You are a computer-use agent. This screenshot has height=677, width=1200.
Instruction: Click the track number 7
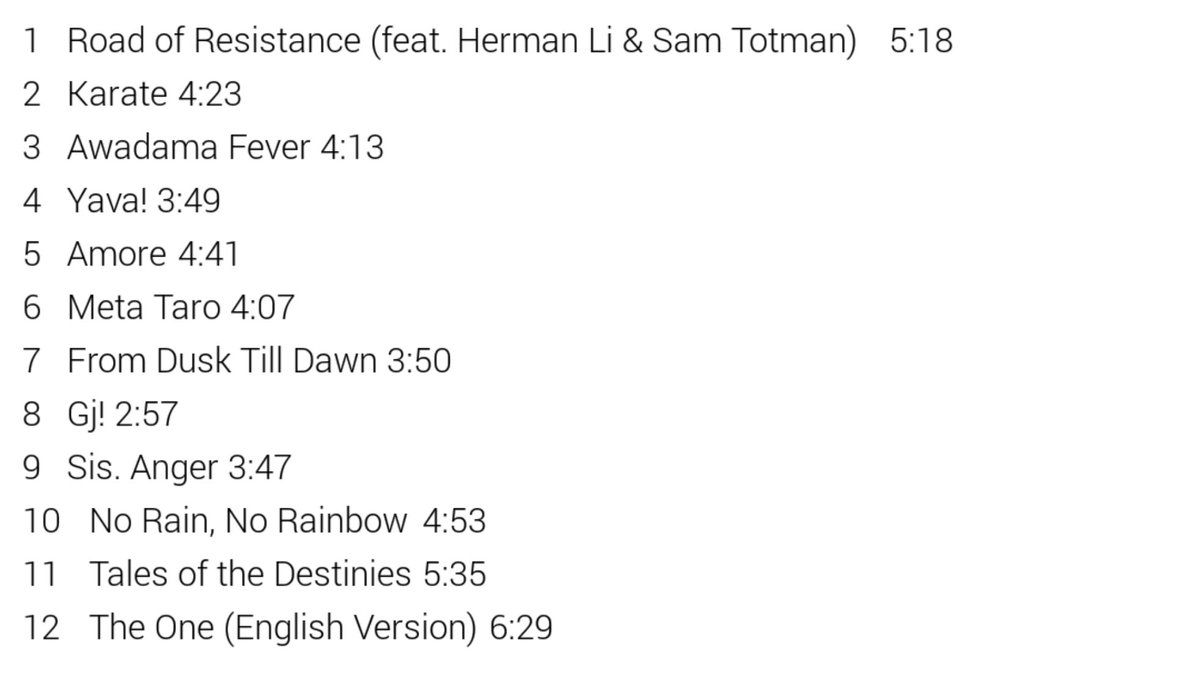click(33, 361)
